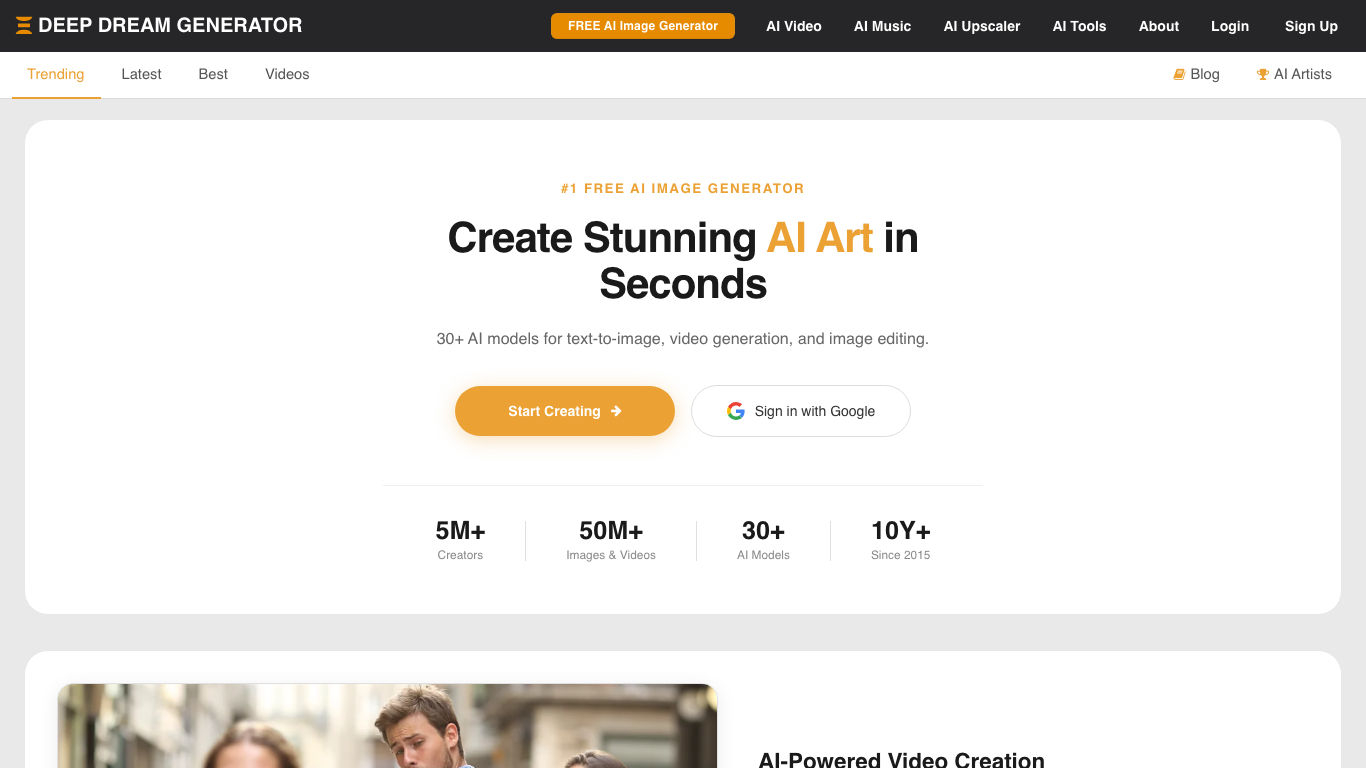This screenshot has width=1366, height=768.
Task: Go to AI Upscaler
Action: click(982, 26)
